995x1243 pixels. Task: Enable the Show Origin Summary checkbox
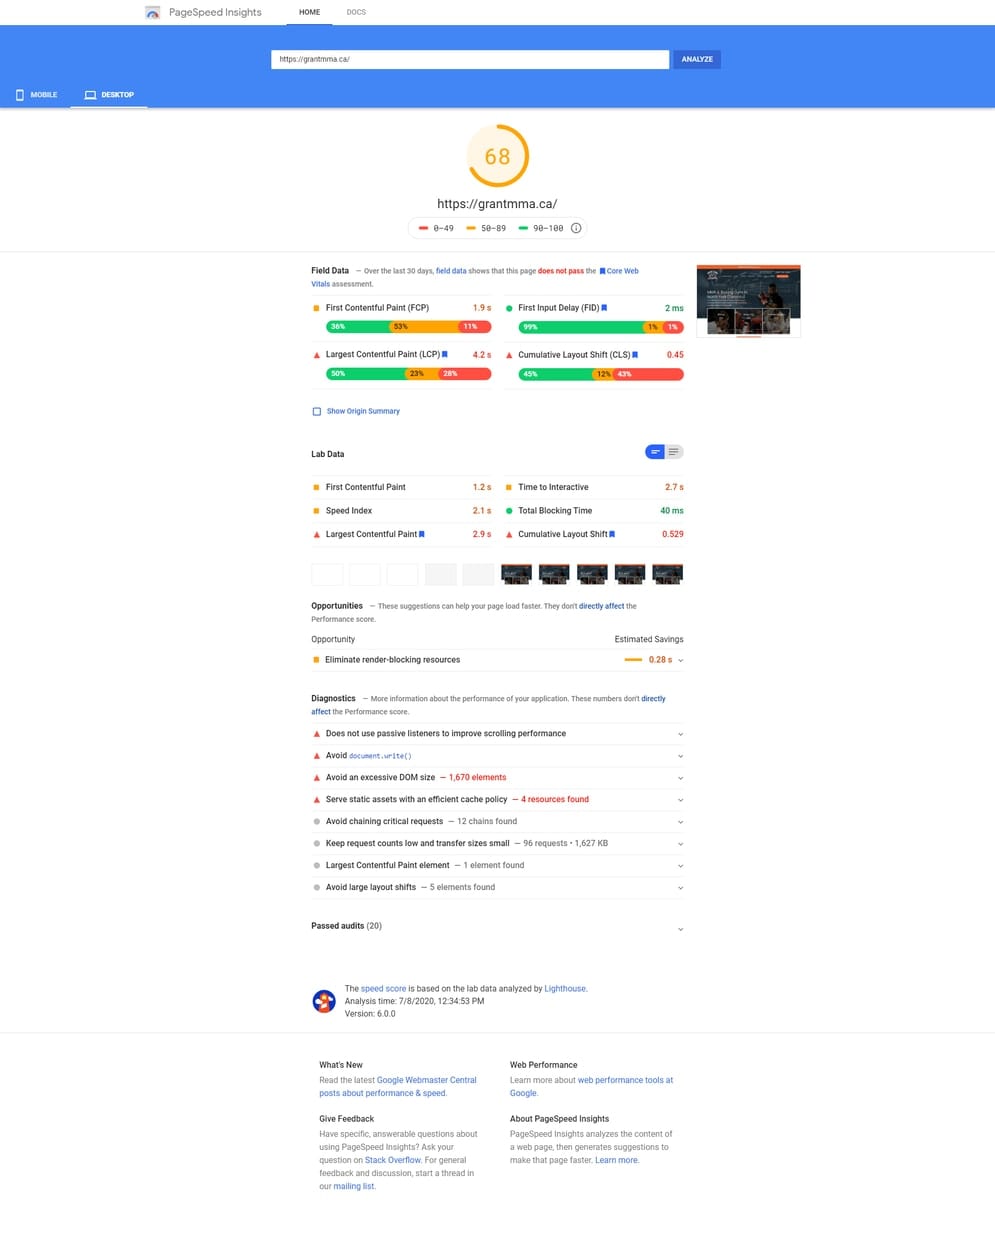point(317,411)
